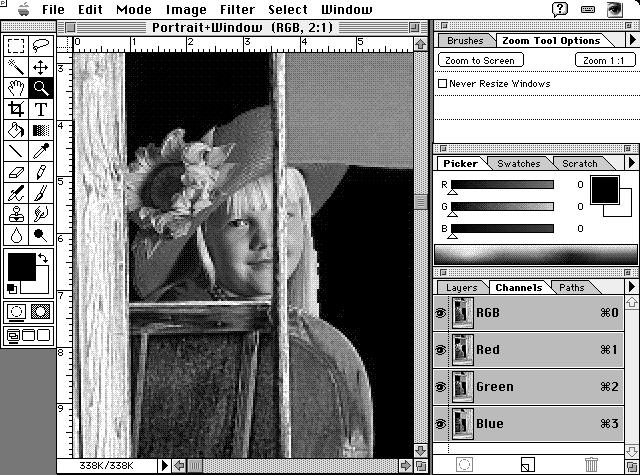Screen dimensions: 640x475
Task: Open the Channels palette menu arrow
Action: point(632,287)
